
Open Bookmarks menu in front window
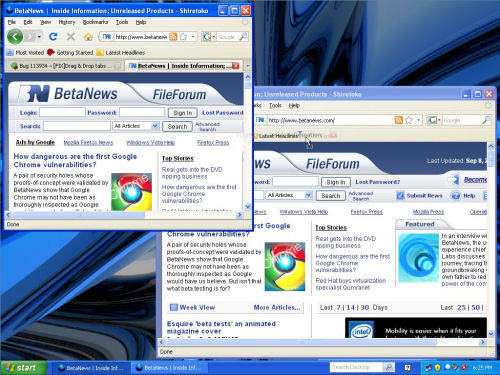click(95, 22)
